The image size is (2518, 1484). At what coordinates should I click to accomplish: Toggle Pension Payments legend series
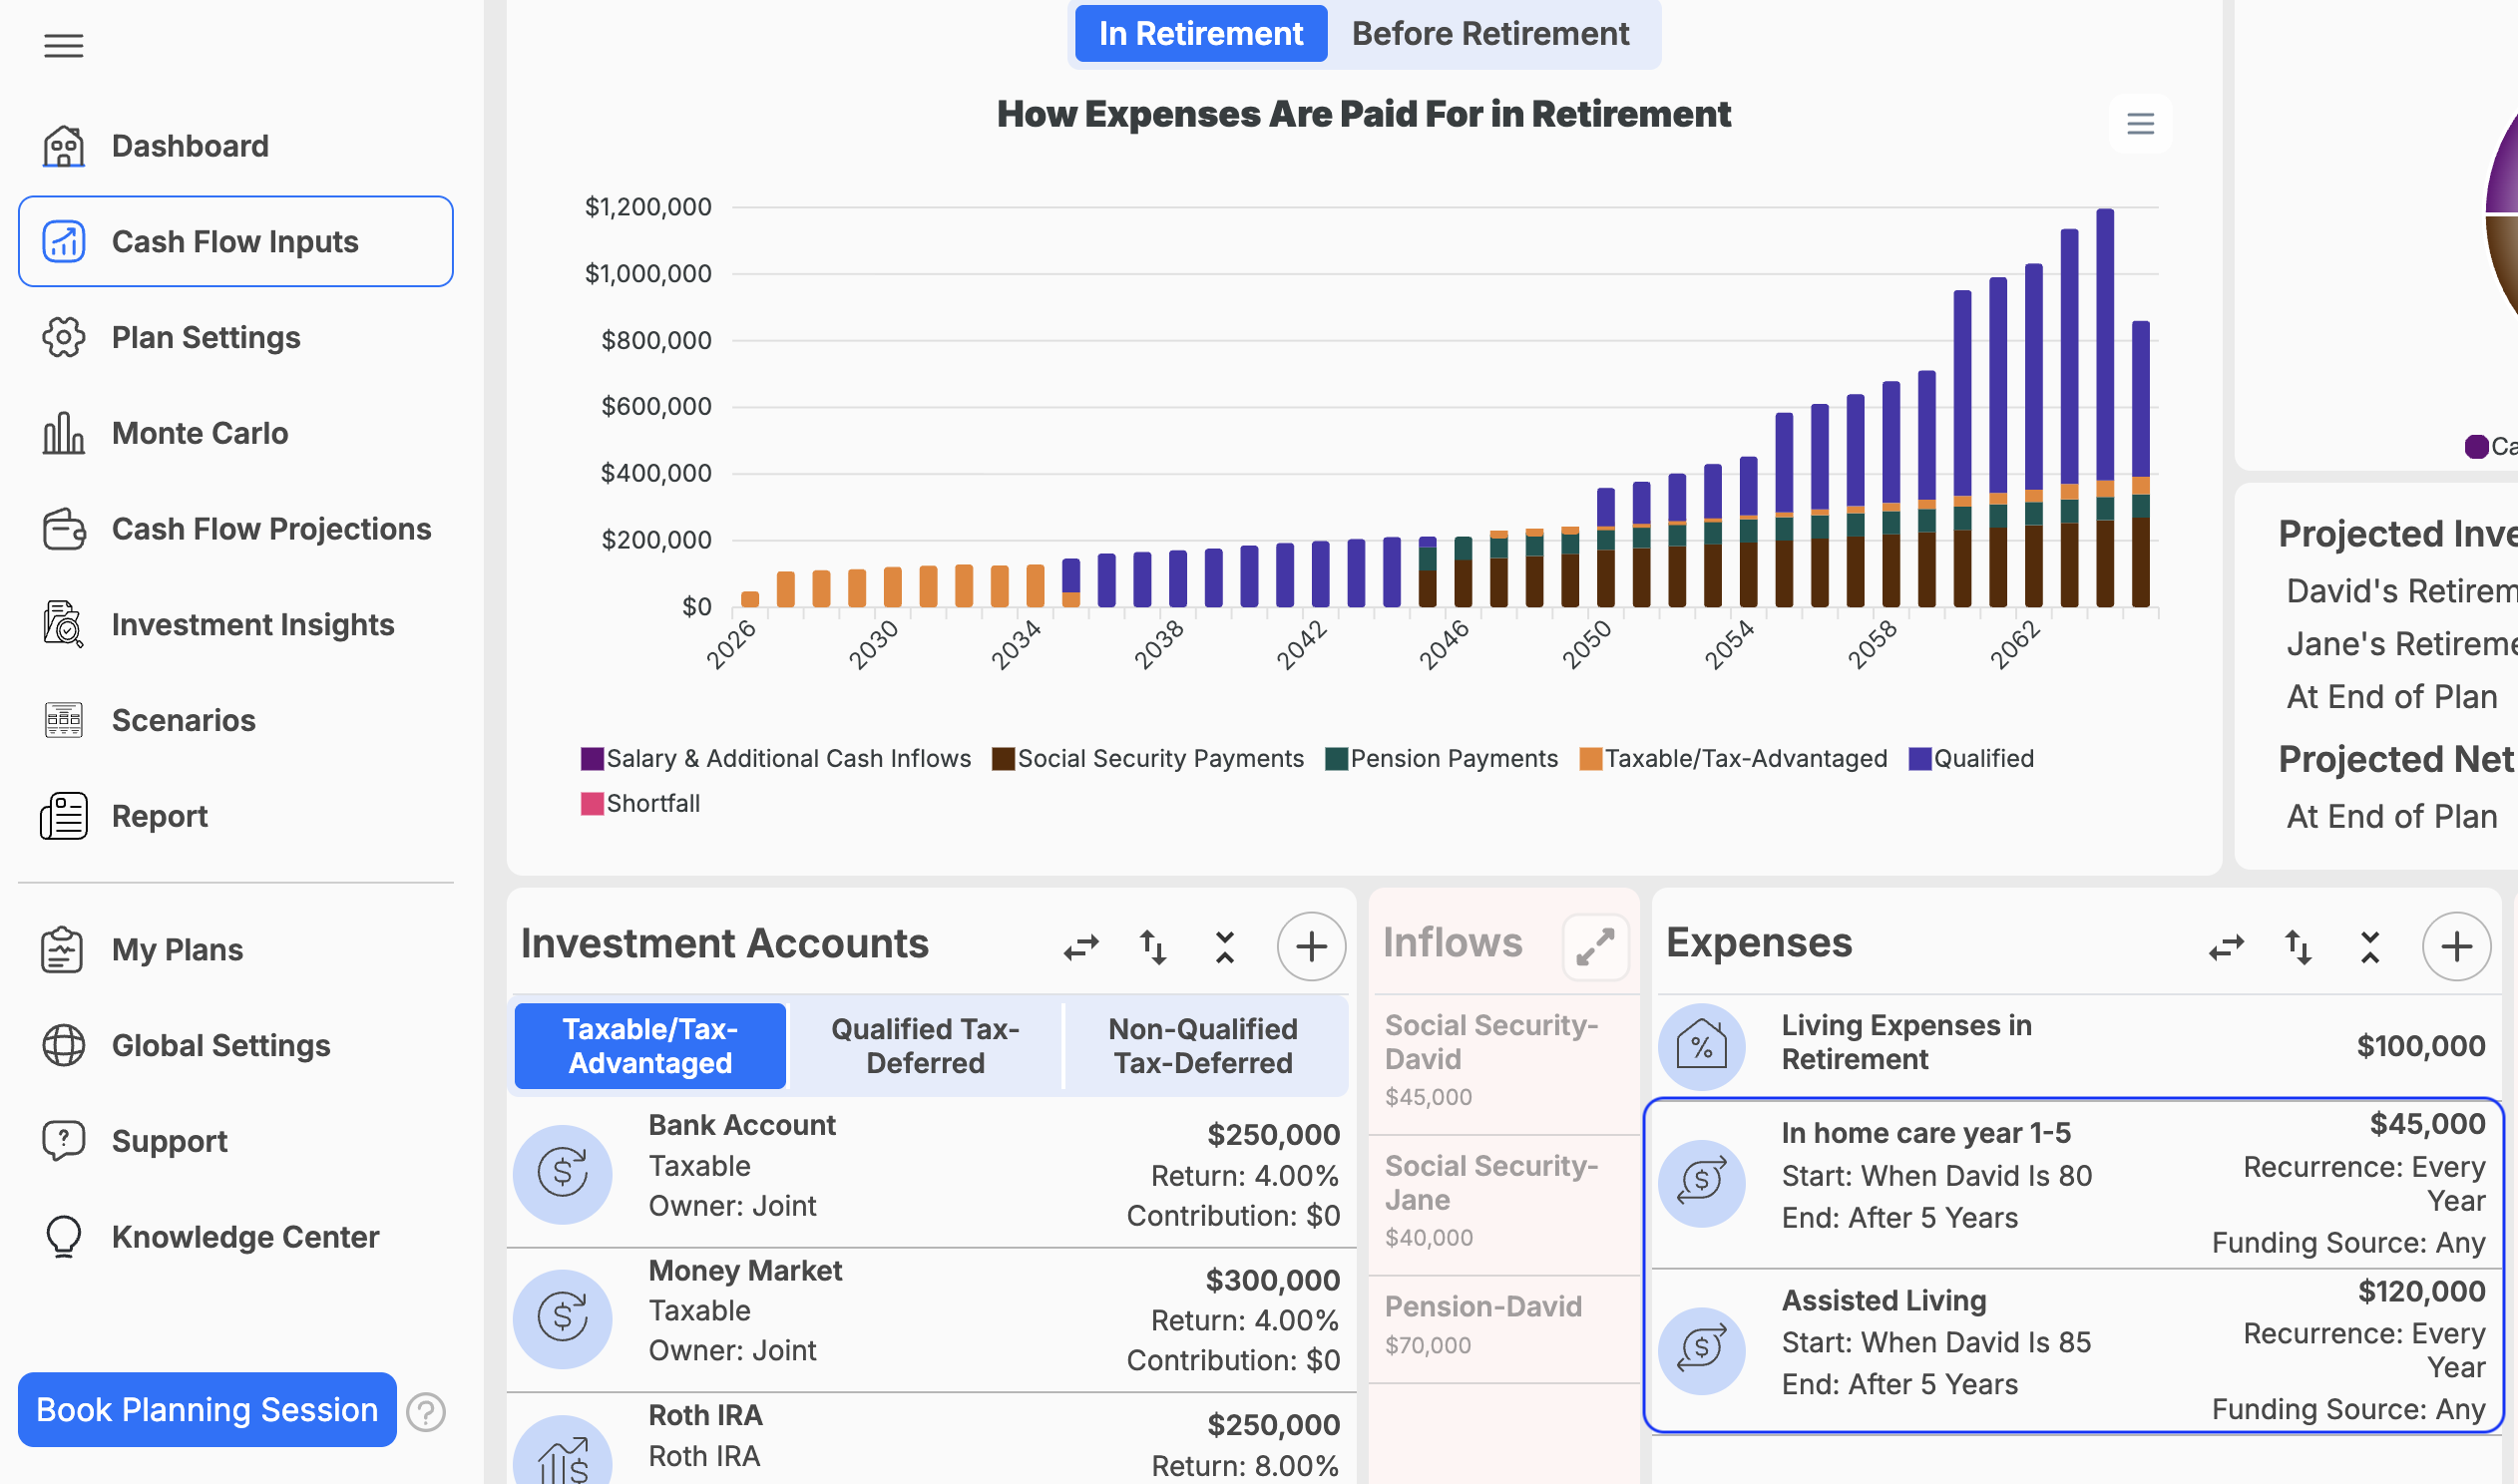click(x=1441, y=759)
